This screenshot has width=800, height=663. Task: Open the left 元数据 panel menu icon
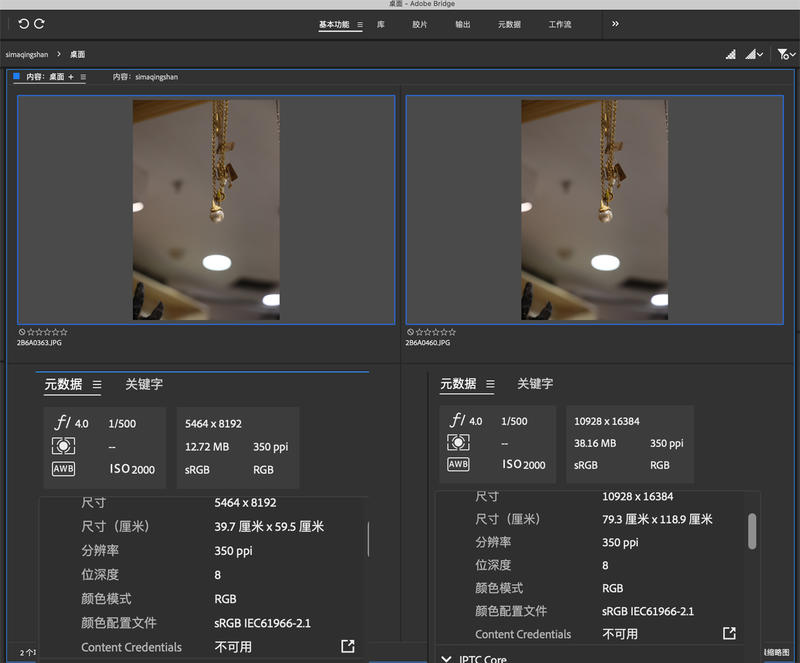click(97, 384)
